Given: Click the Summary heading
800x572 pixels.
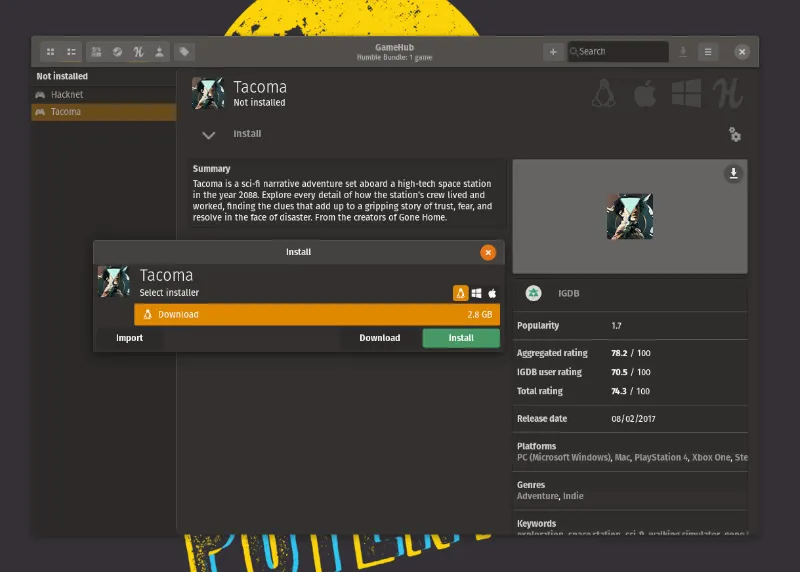Looking at the screenshot, I should click(211, 169).
